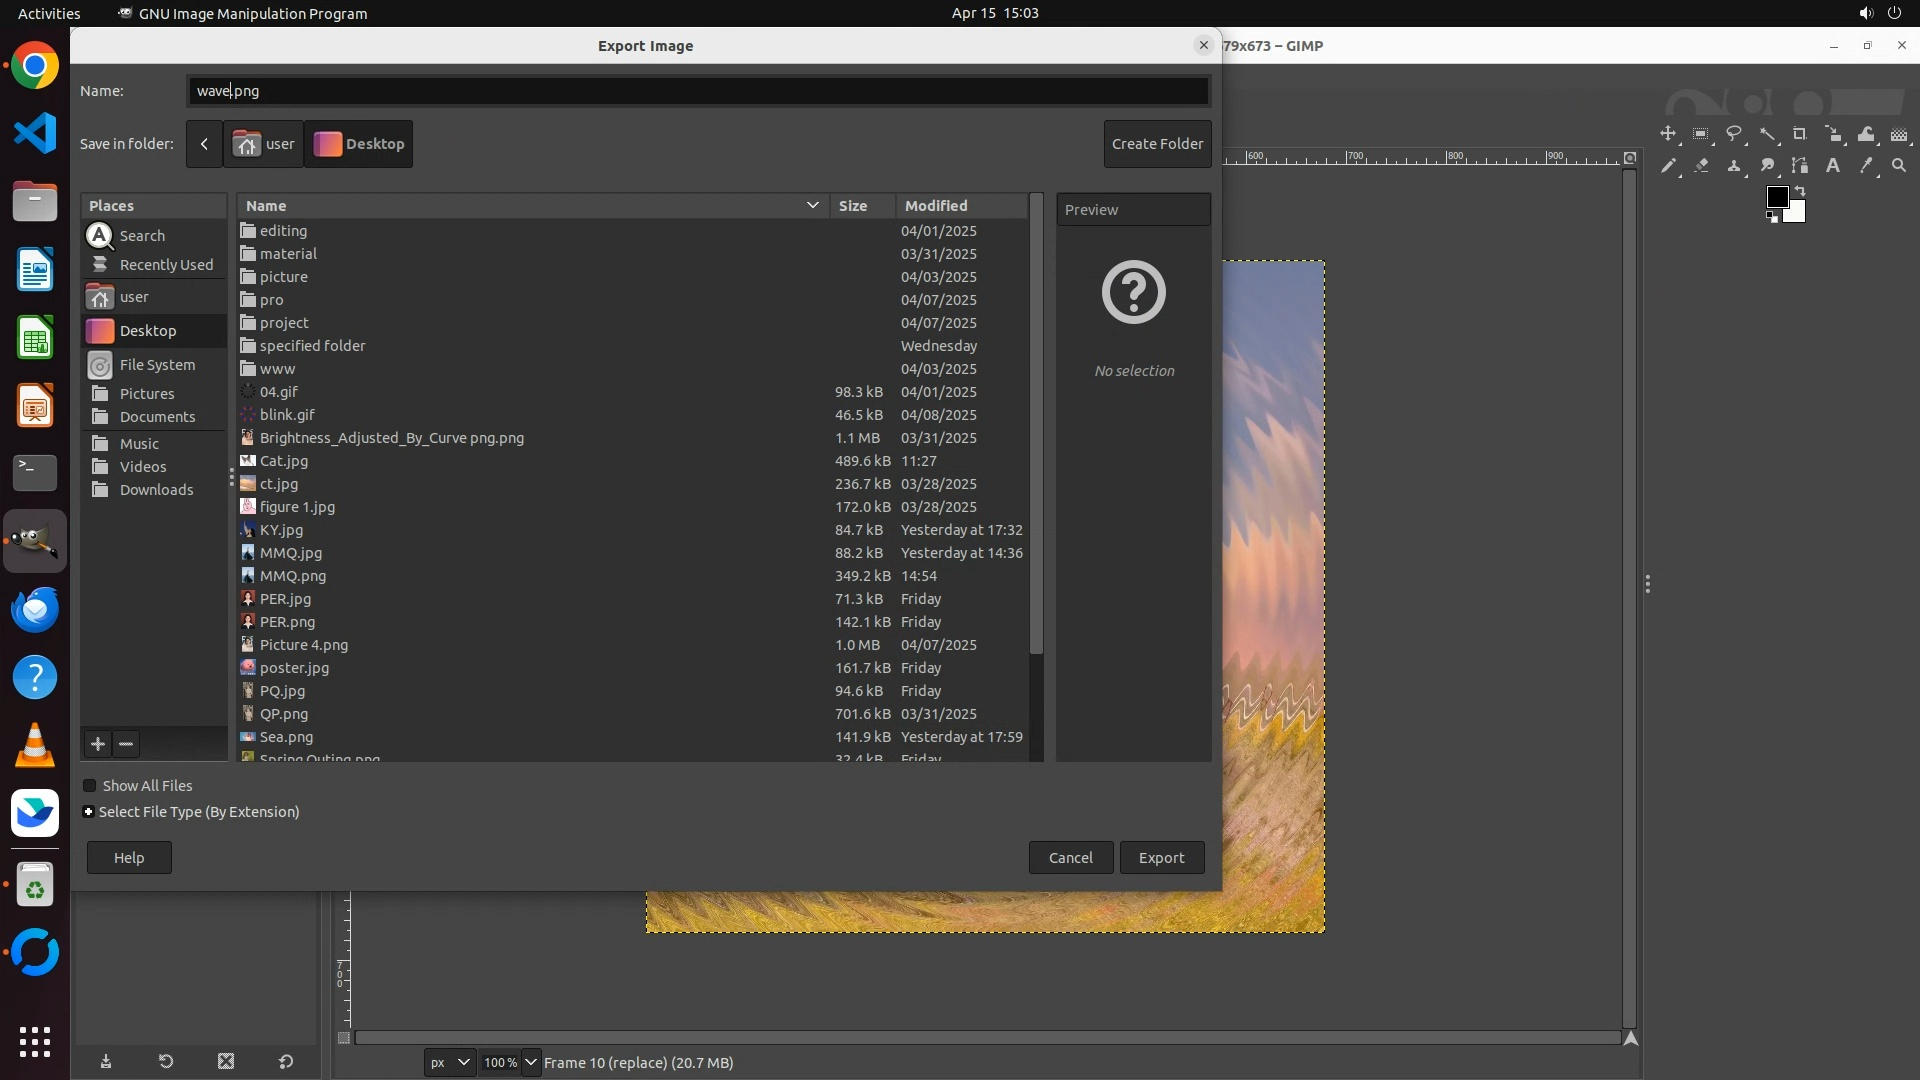Select the Text tool
This screenshot has width=1920, height=1080.
point(1833,166)
